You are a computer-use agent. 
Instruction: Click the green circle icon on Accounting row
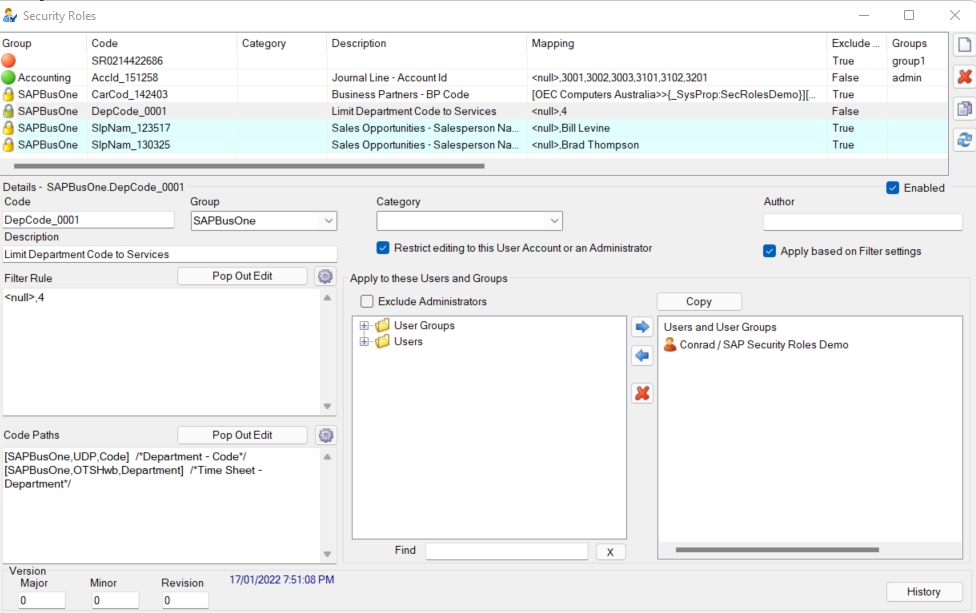(8, 77)
